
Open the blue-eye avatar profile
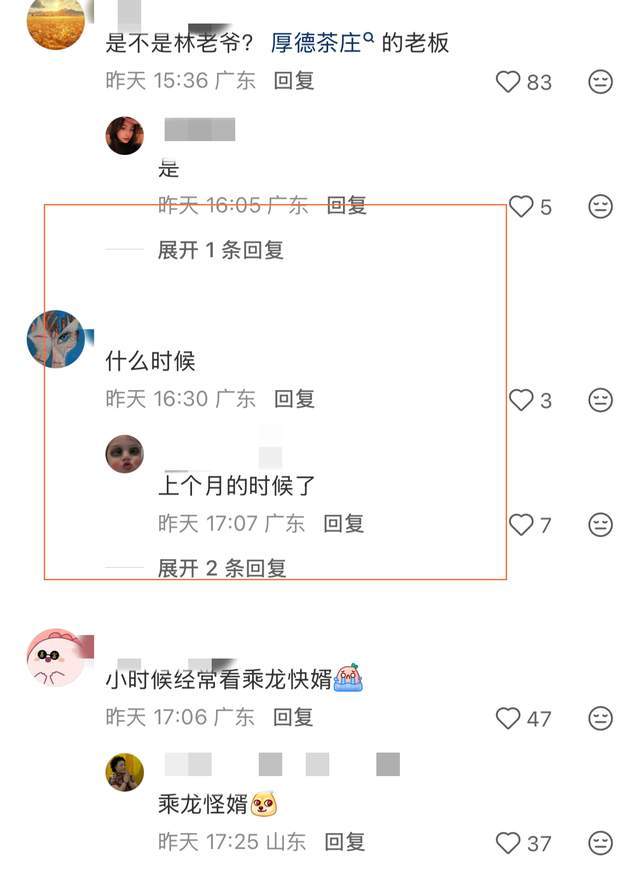(x=56, y=339)
